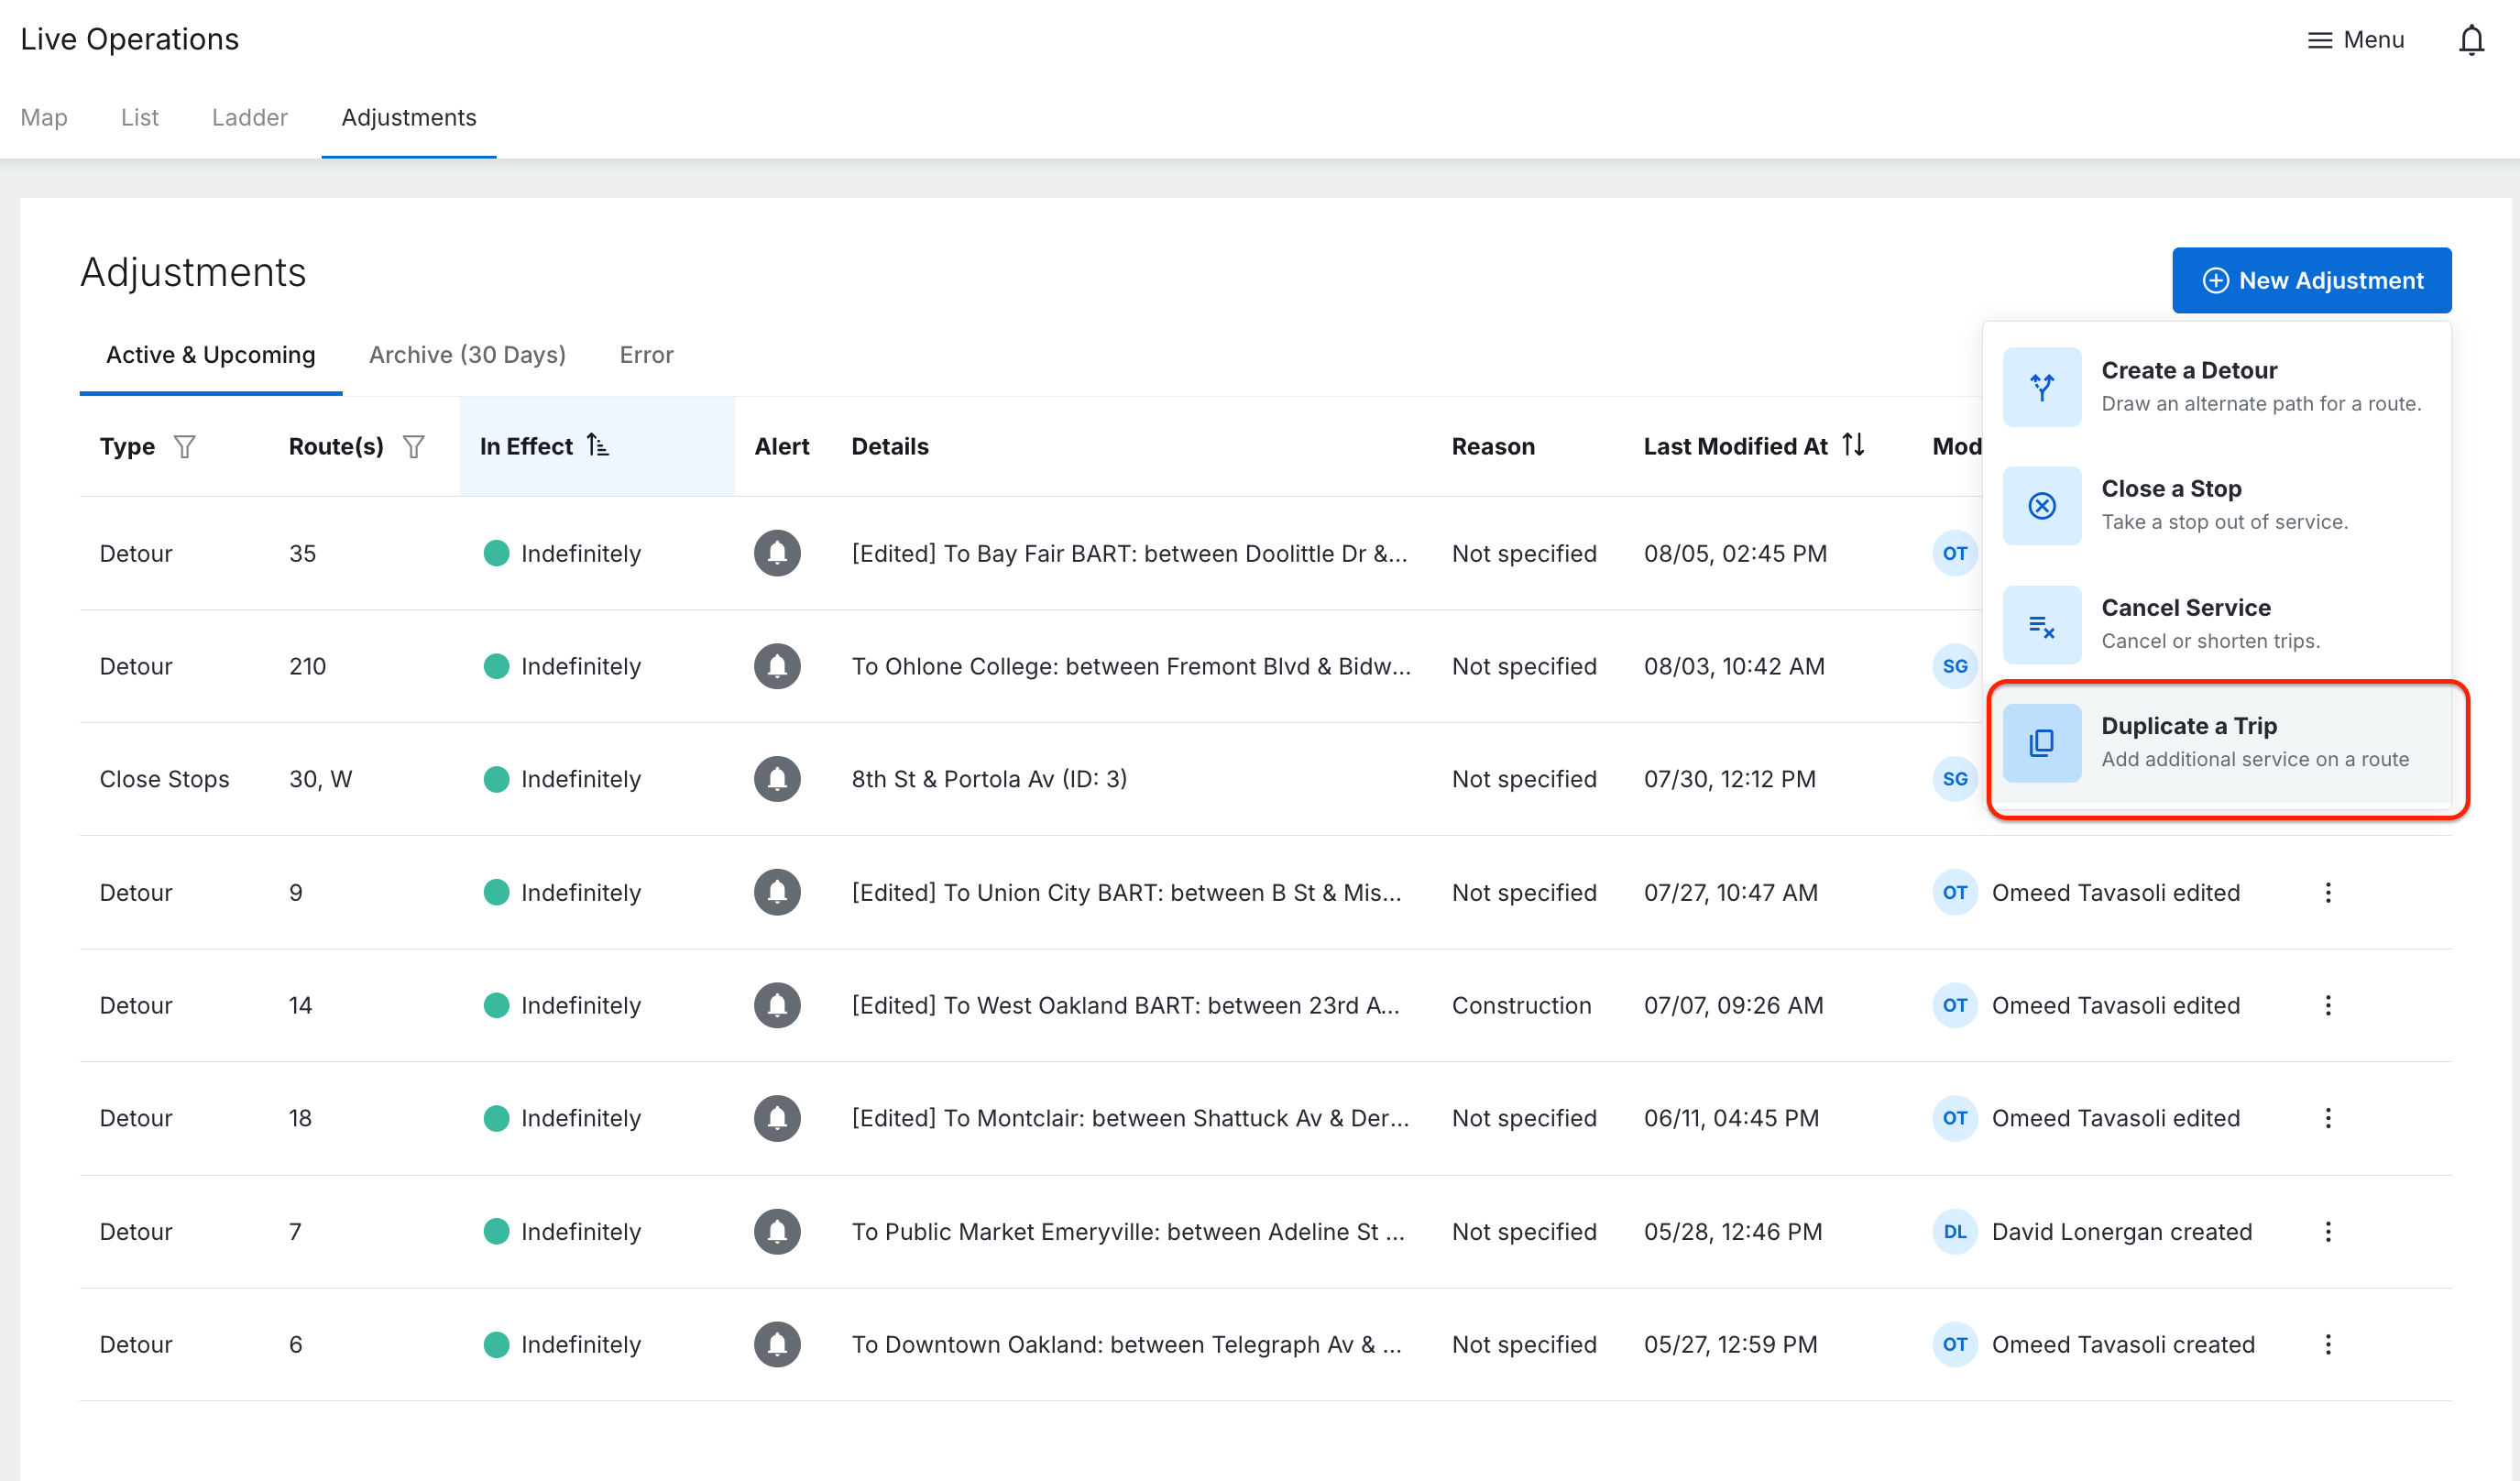Click the Live Operations title
This screenshot has width=2520, height=1481.
[x=129, y=39]
